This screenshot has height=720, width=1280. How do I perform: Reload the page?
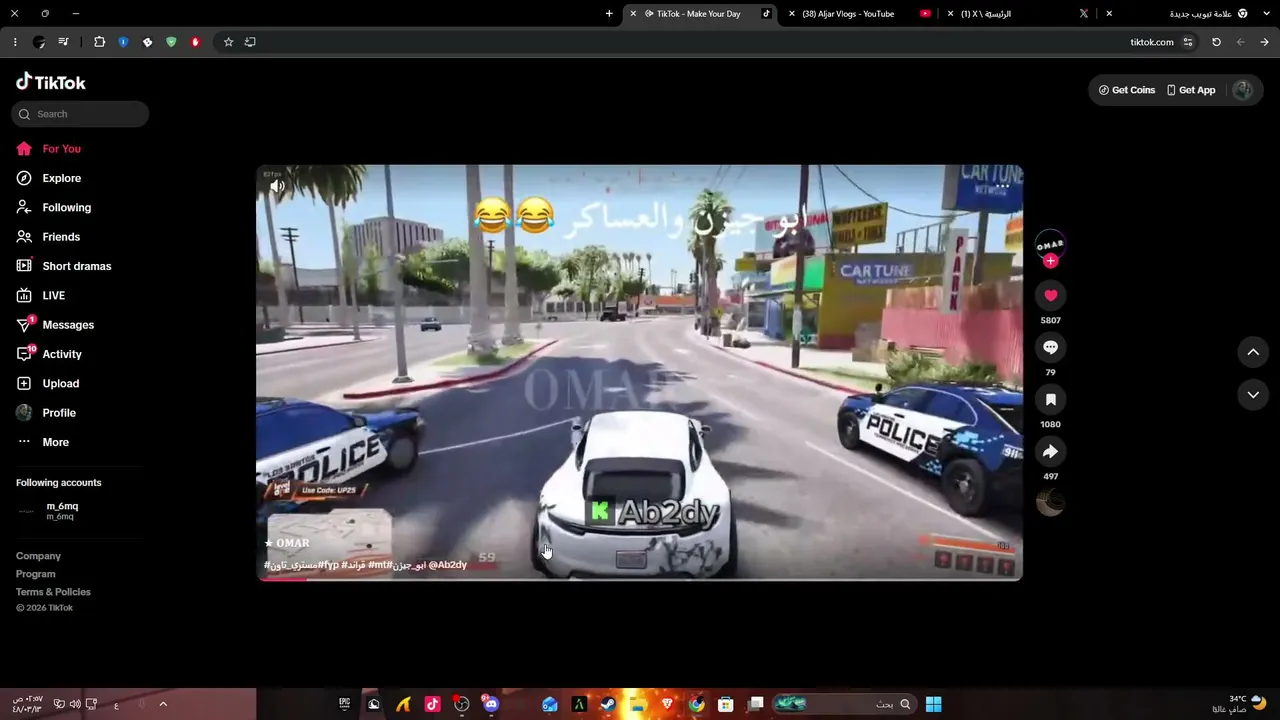click(x=1216, y=42)
